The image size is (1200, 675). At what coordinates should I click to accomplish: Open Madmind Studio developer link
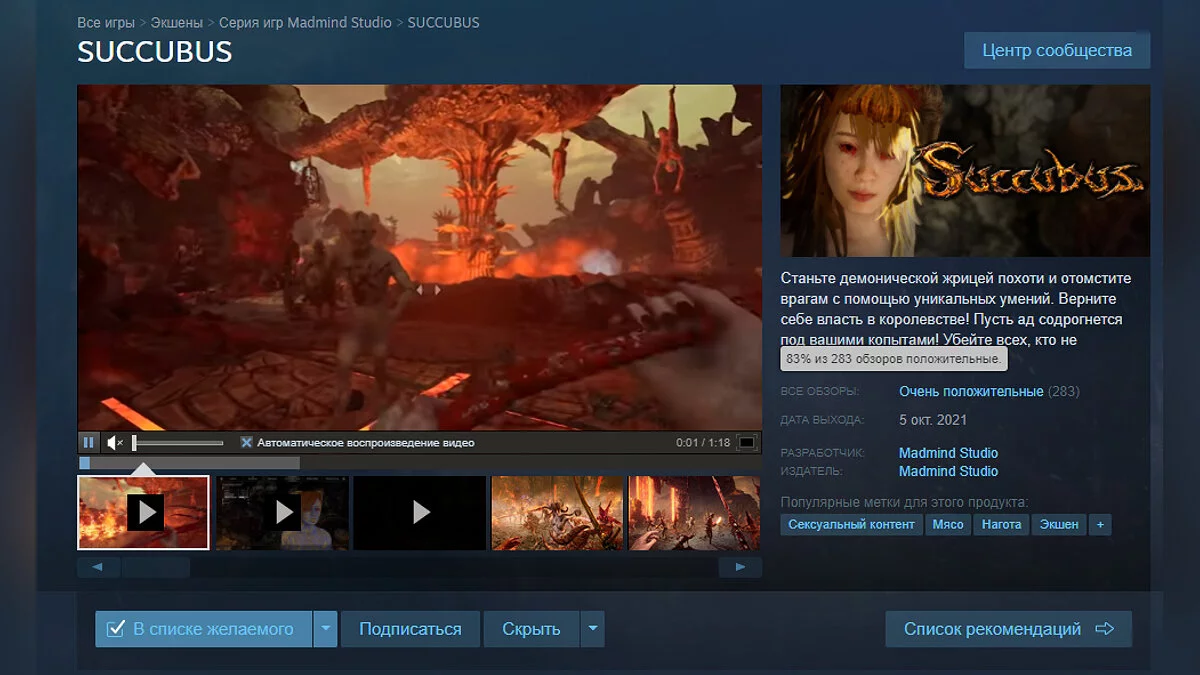coord(948,453)
